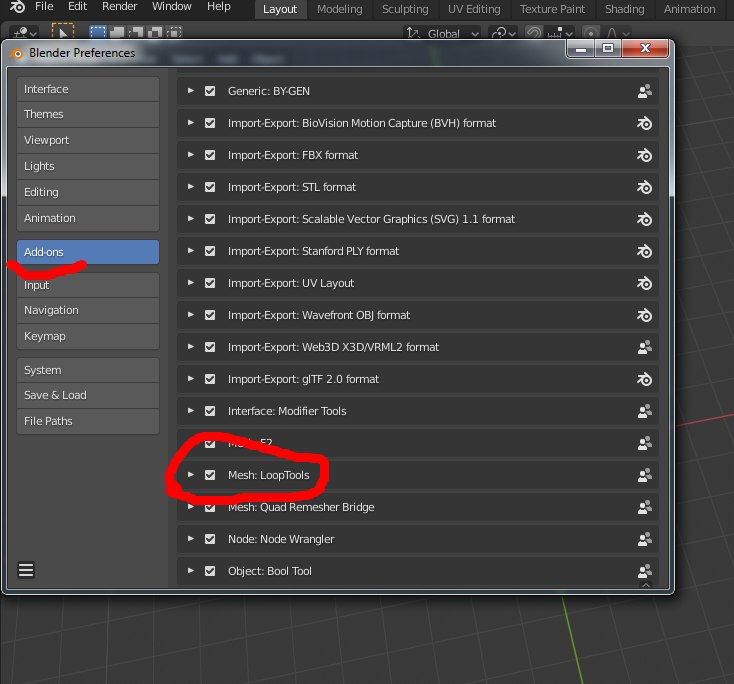Open the Keymap preferences section
Viewport: 734px width, 684px height.
tap(88, 336)
